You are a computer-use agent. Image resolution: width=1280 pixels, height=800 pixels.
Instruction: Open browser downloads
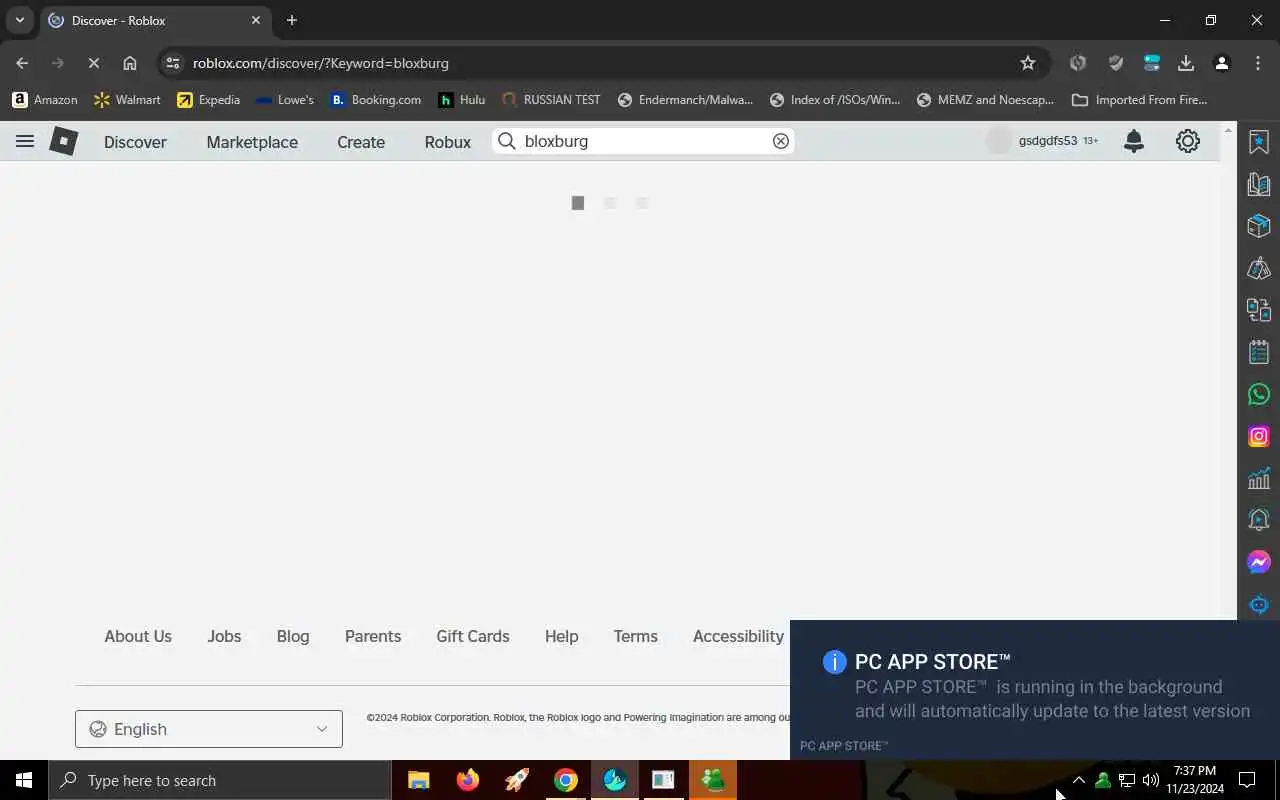(1186, 63)
